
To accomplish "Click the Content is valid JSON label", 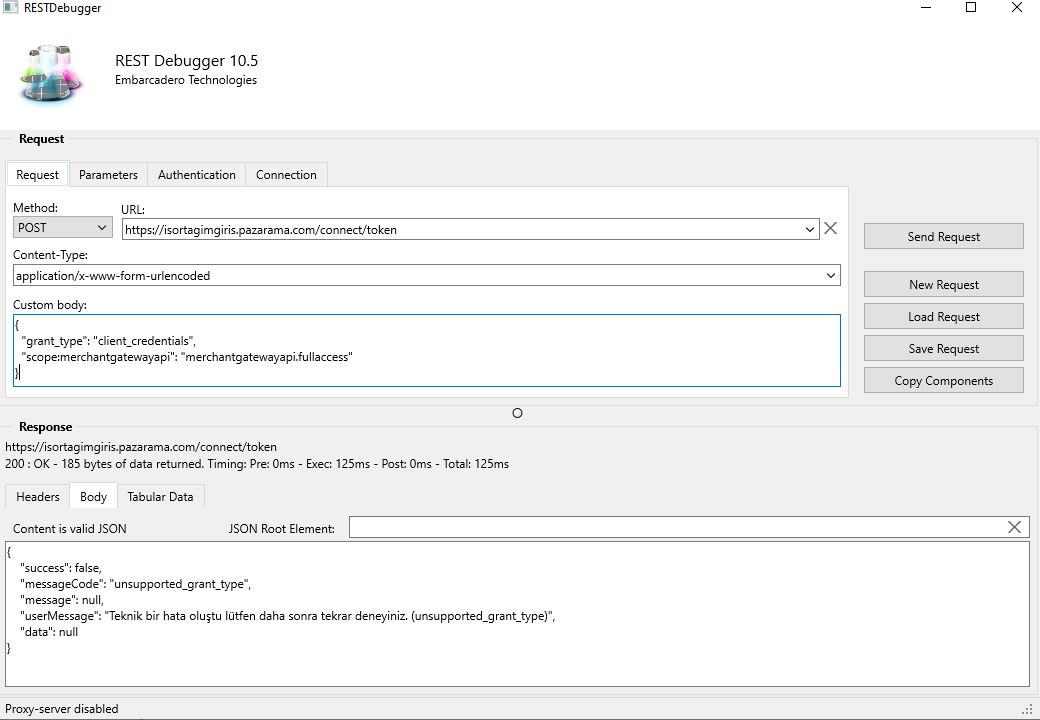I will [x=70, y=528].
